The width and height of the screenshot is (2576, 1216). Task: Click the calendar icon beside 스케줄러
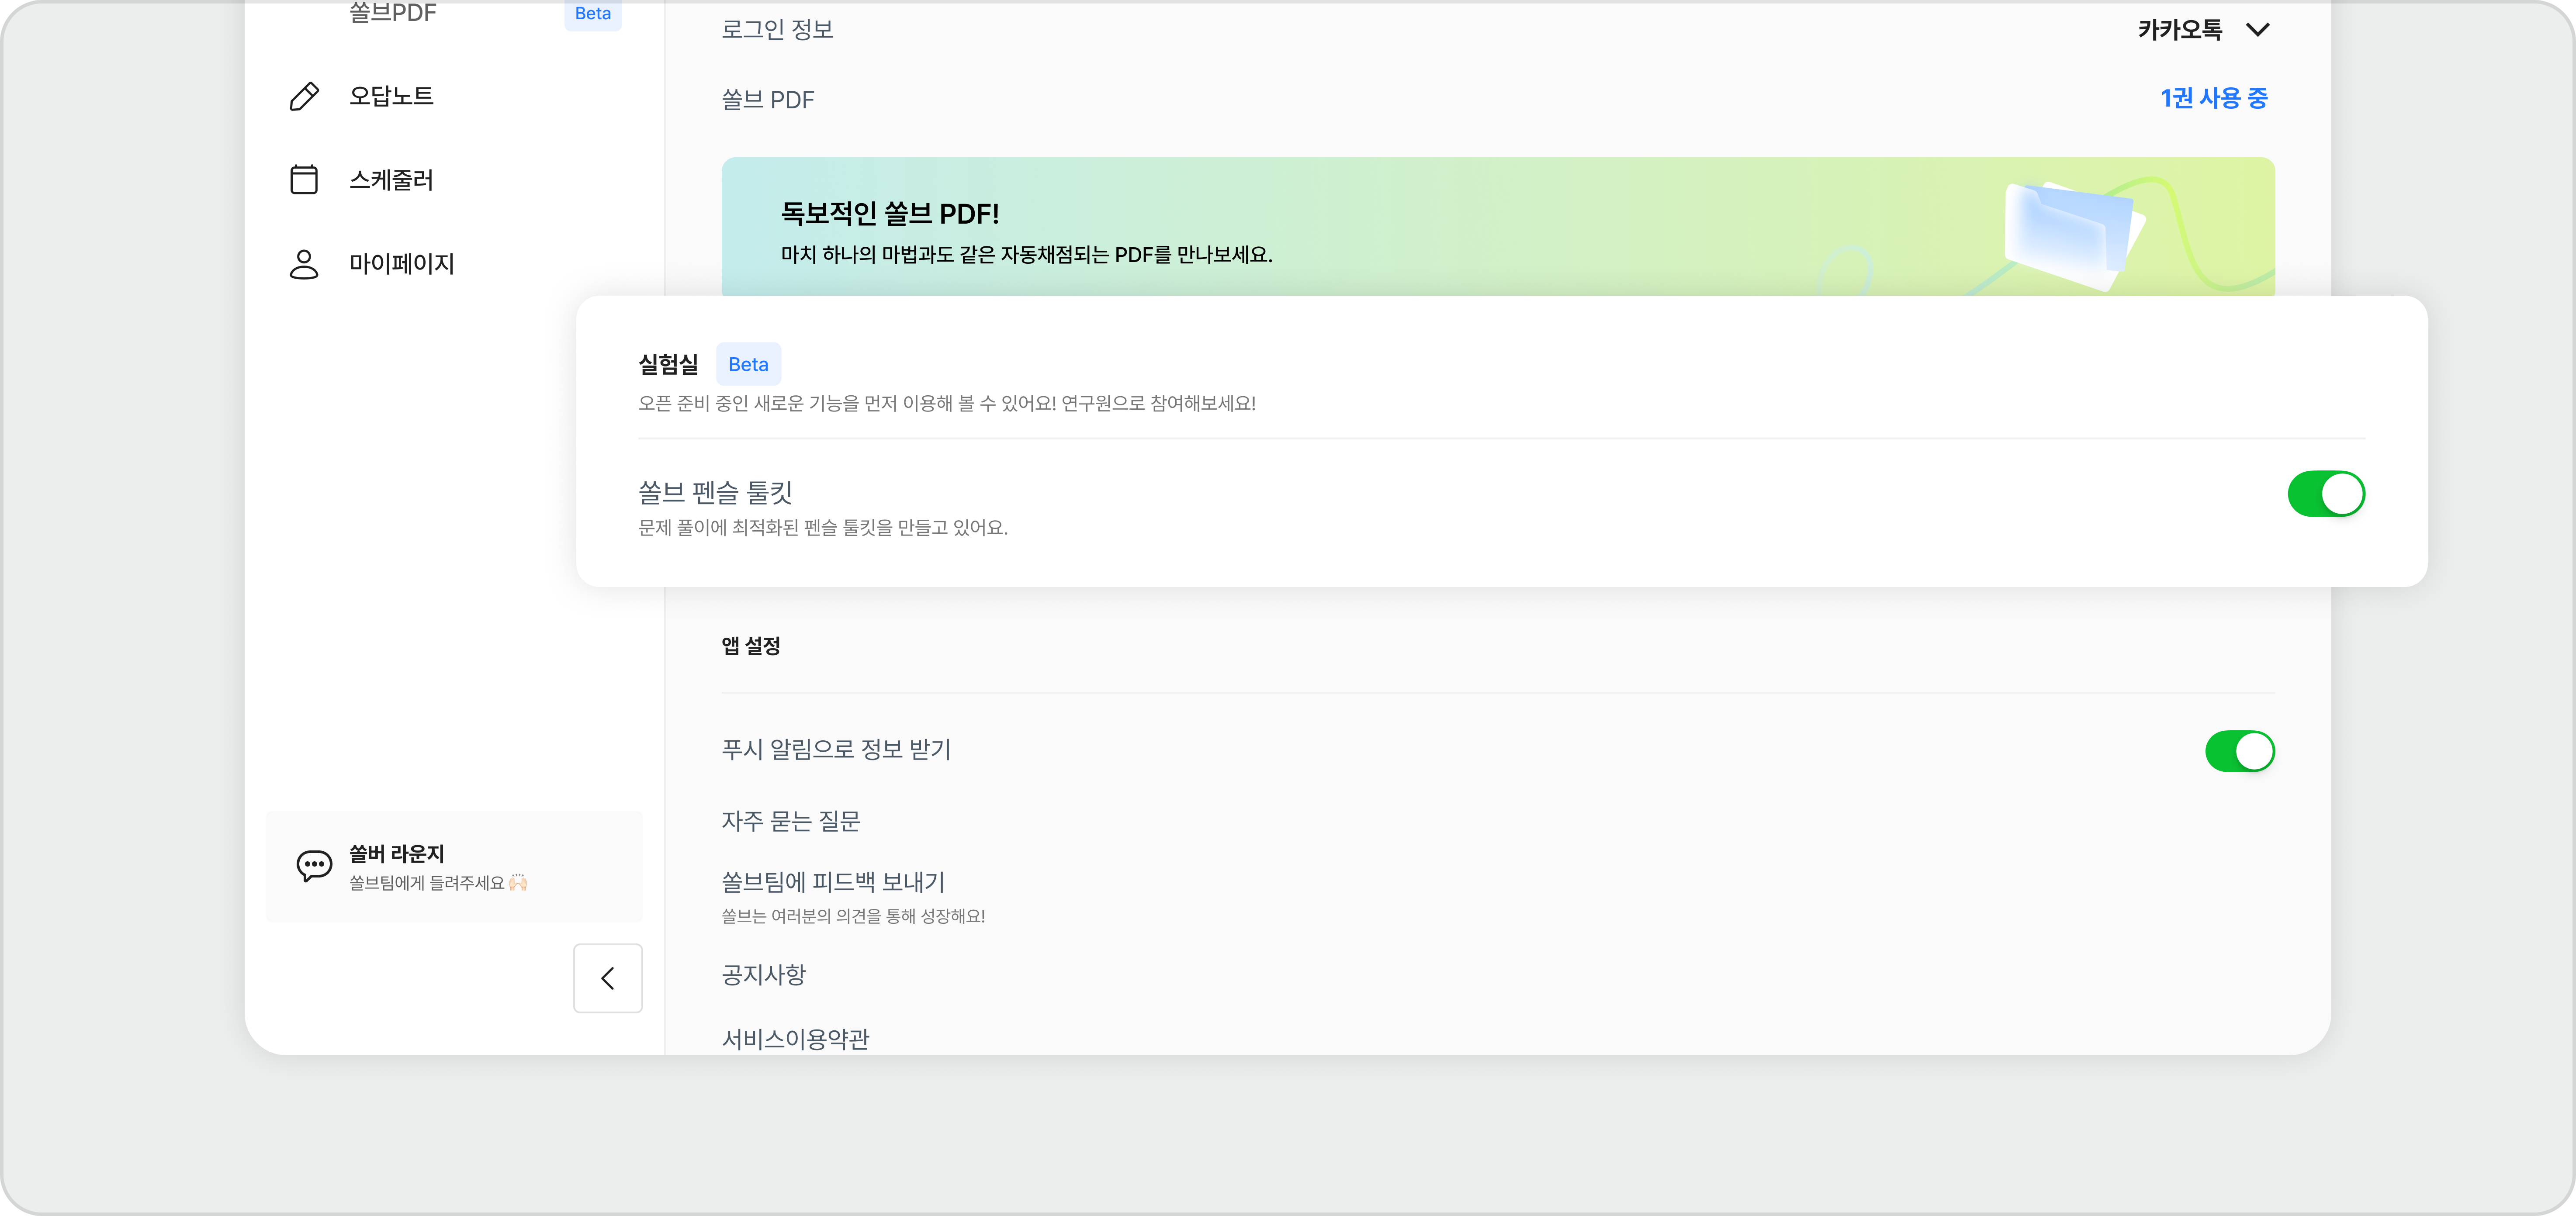click(304, 180)
